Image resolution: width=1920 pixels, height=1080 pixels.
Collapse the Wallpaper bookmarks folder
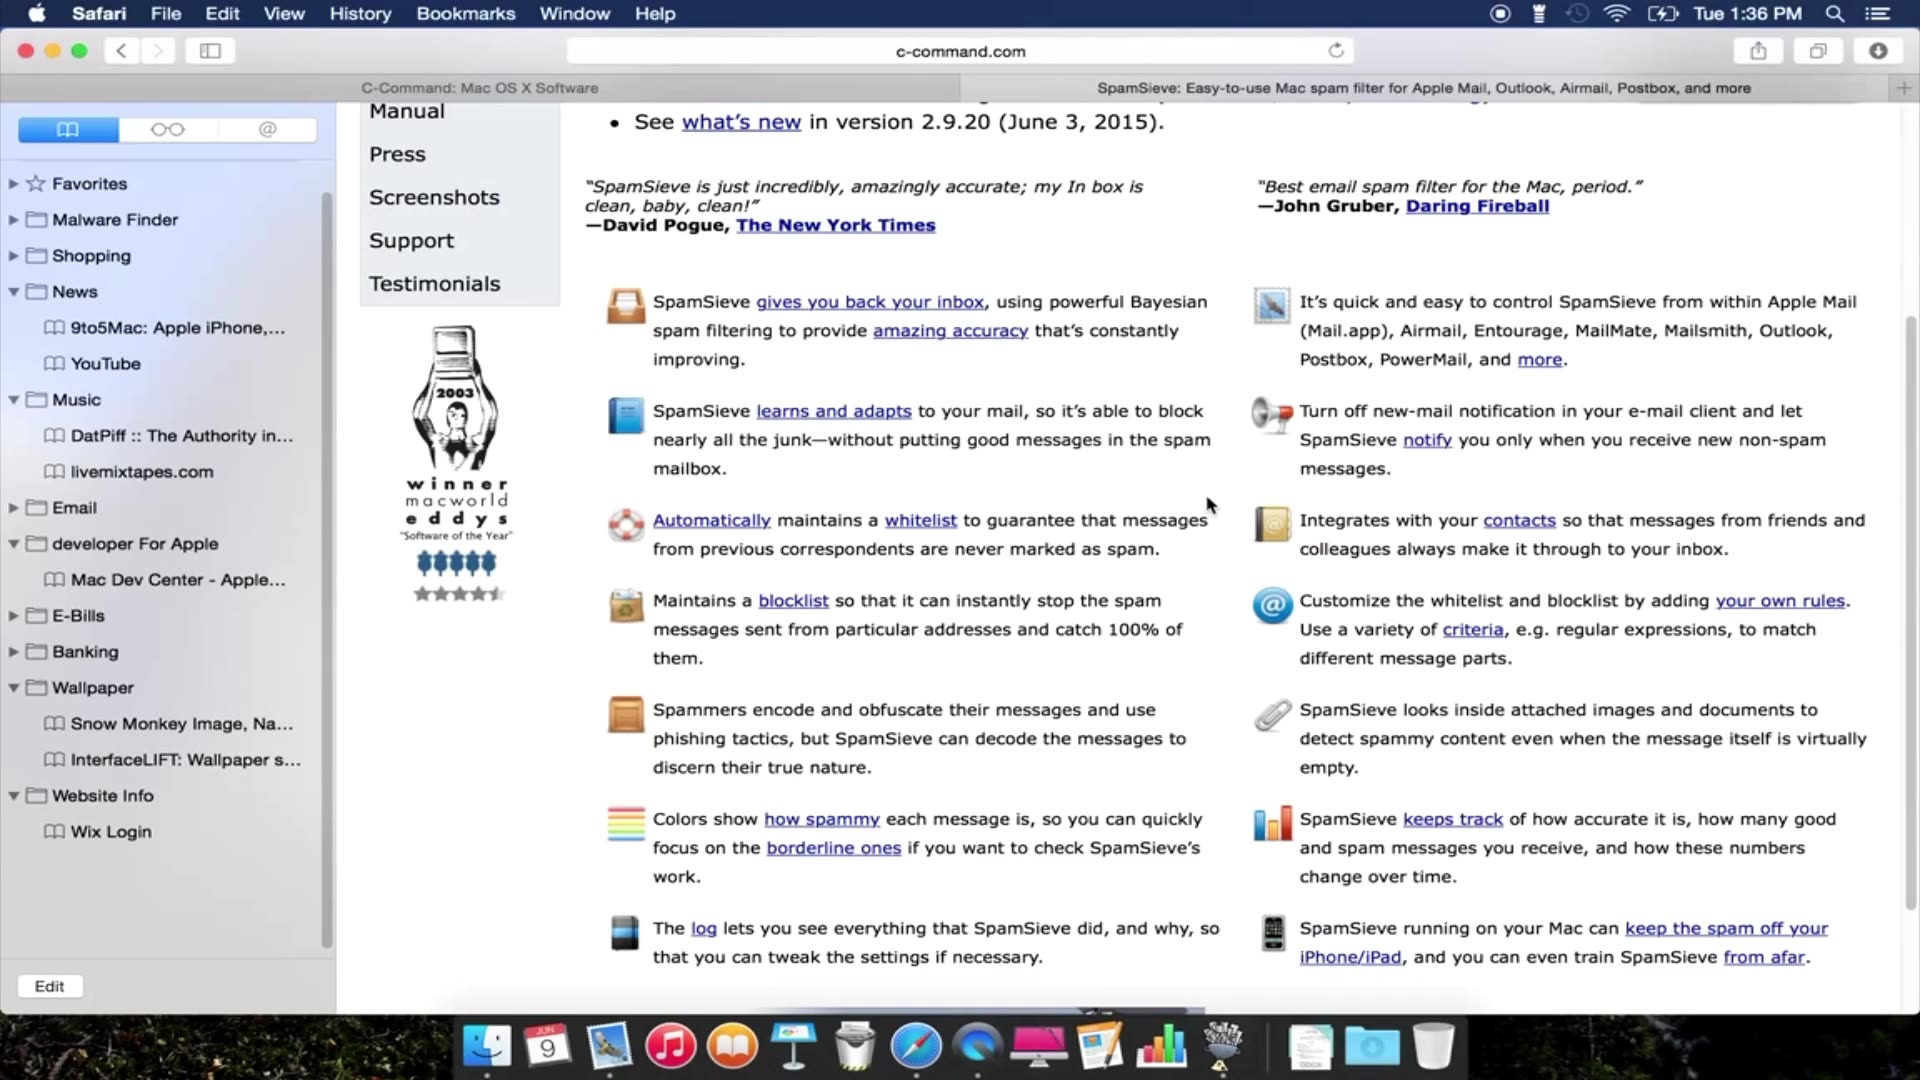13,688
